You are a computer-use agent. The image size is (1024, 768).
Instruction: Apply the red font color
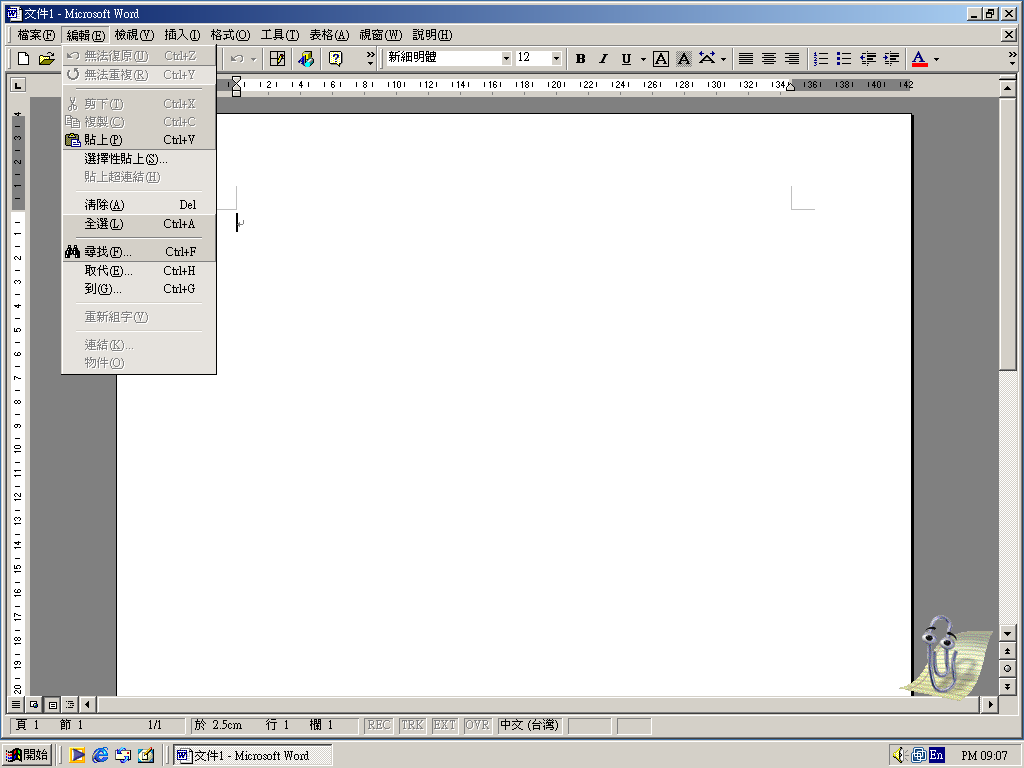[x=920, y=59]
